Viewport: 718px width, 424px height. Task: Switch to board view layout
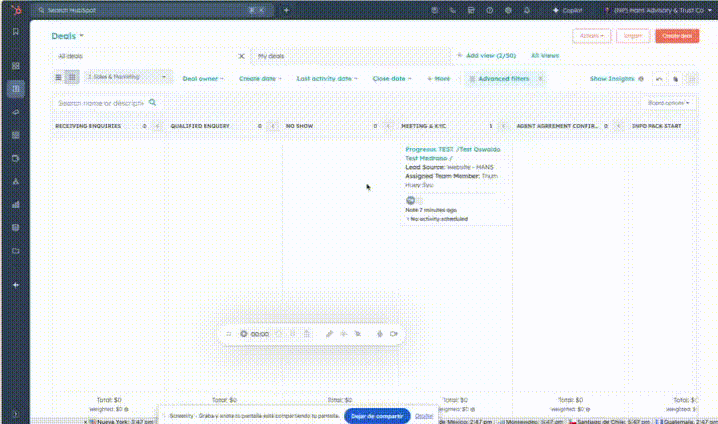pos(72,77)
